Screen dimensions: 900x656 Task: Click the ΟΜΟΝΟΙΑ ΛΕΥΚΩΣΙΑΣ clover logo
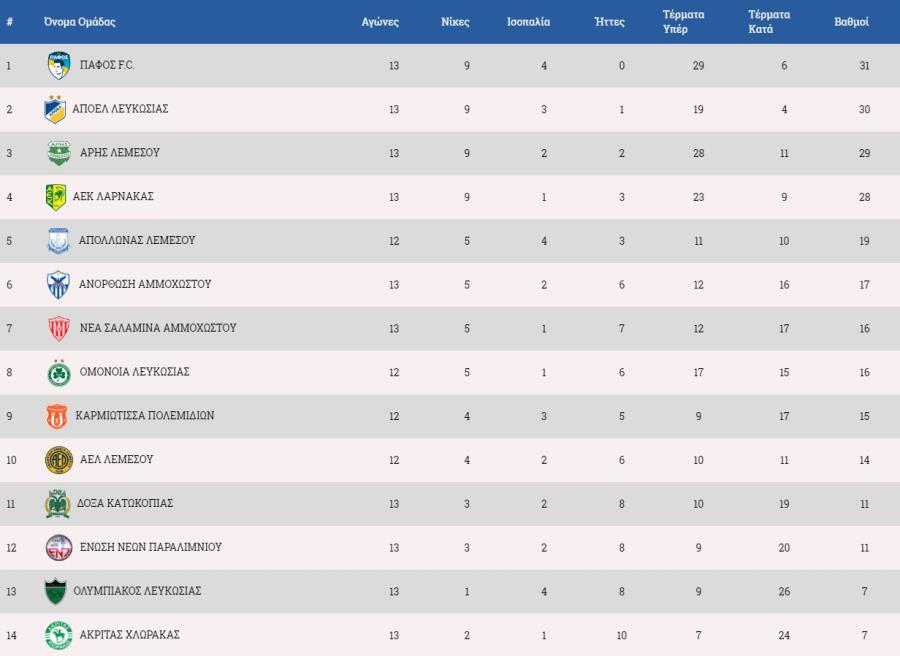[x=59, y=372]
